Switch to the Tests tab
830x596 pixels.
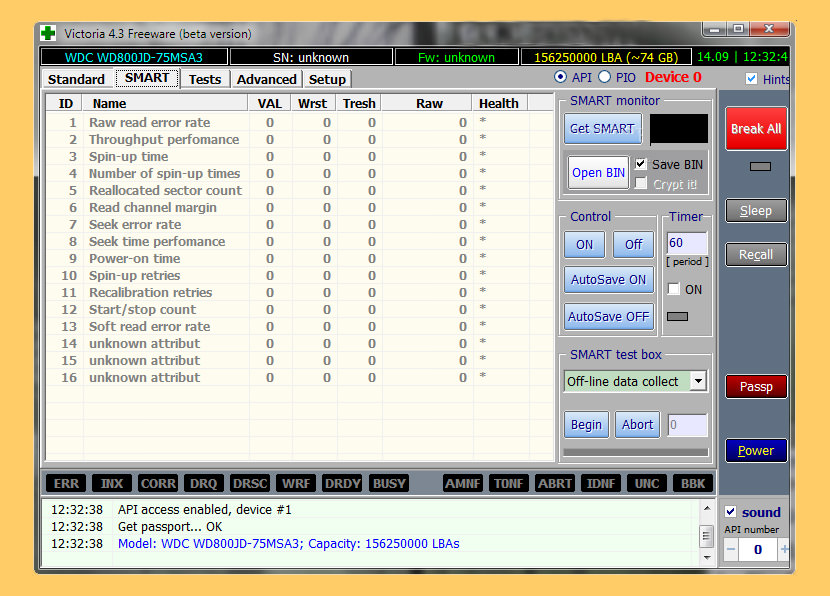click(205, 79)
